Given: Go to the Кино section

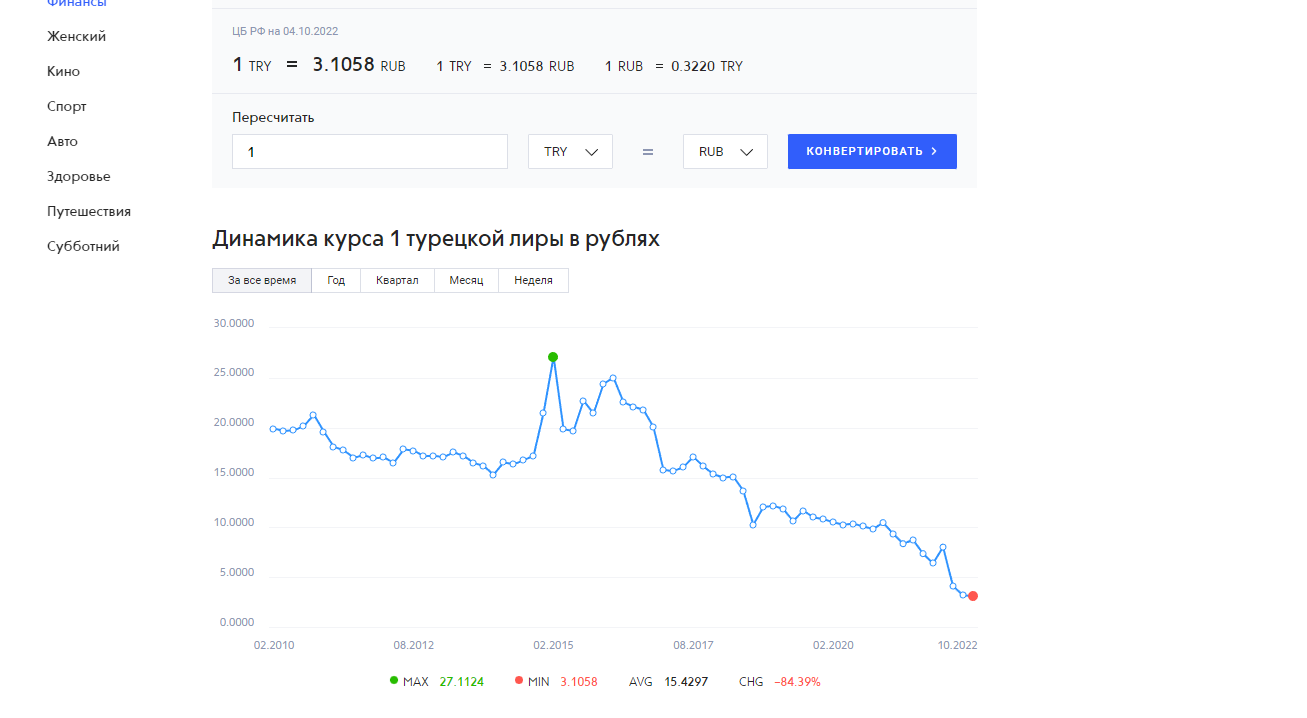Looking at the screenshot, I should tap(63, 72).
